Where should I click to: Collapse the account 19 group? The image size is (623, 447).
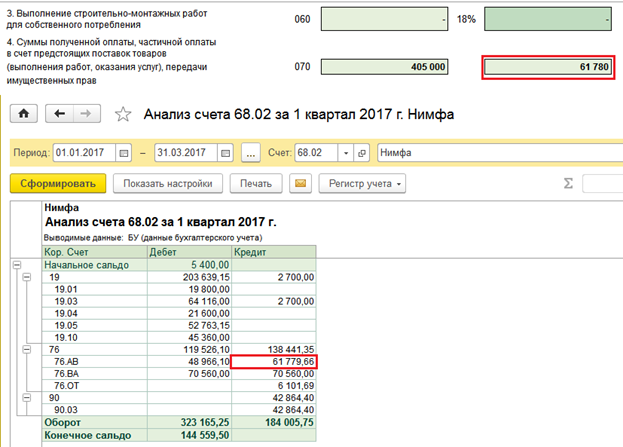click(27, 277)
